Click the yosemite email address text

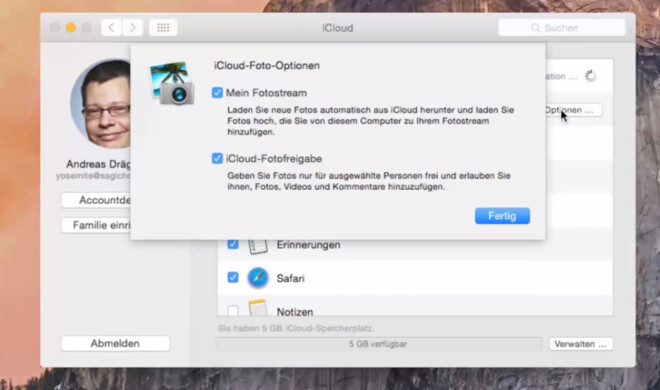(93, 176)
